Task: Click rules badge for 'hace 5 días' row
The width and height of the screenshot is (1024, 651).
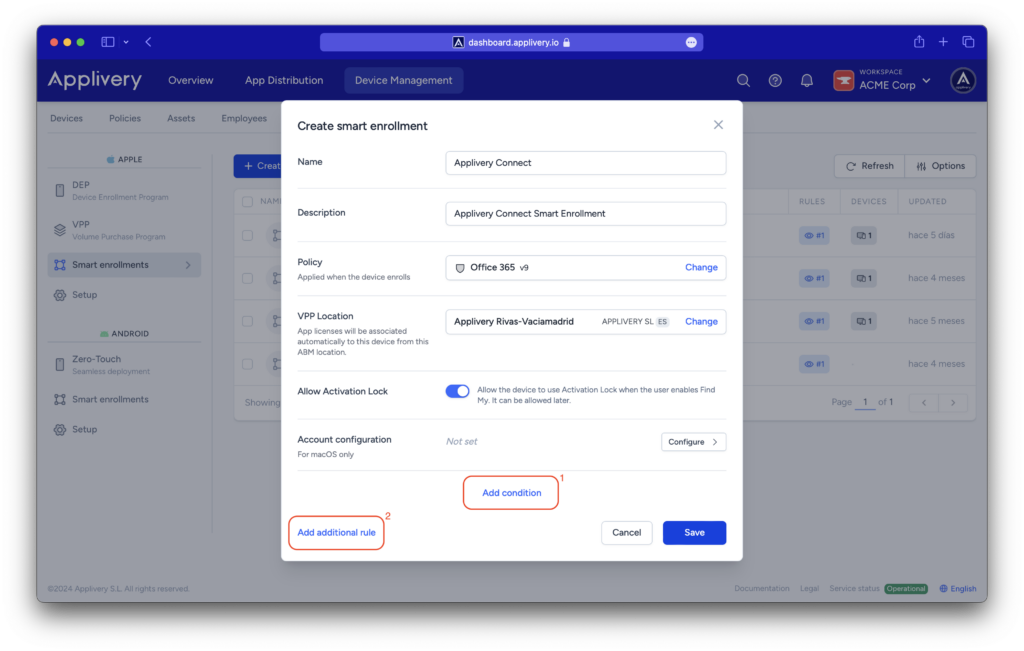Action: [x=814, y=235]
